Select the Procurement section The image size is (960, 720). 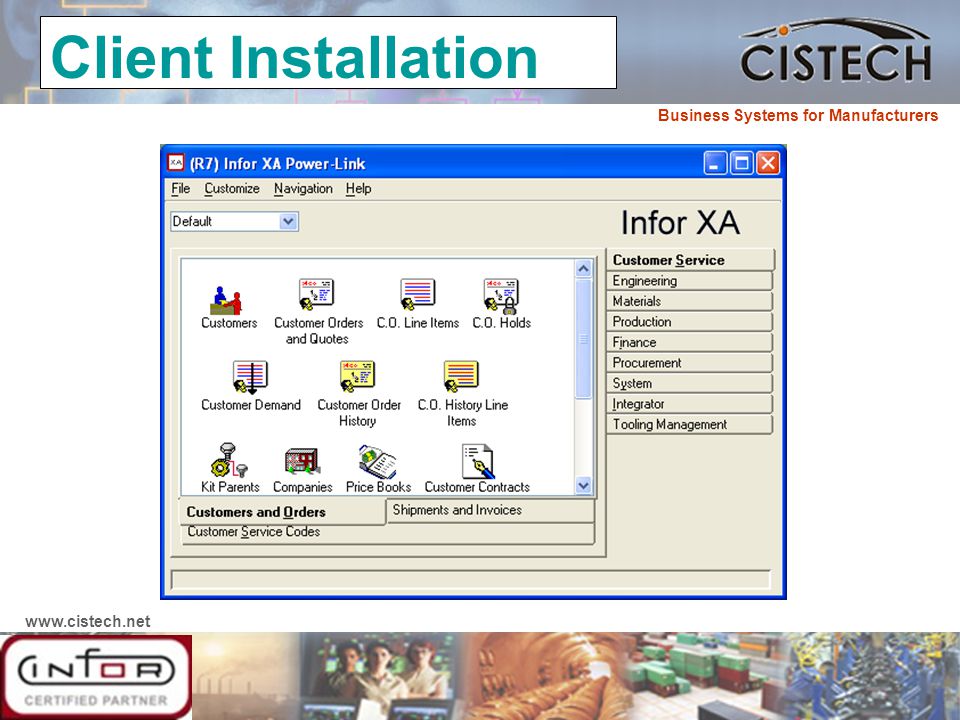coord(689,362)
